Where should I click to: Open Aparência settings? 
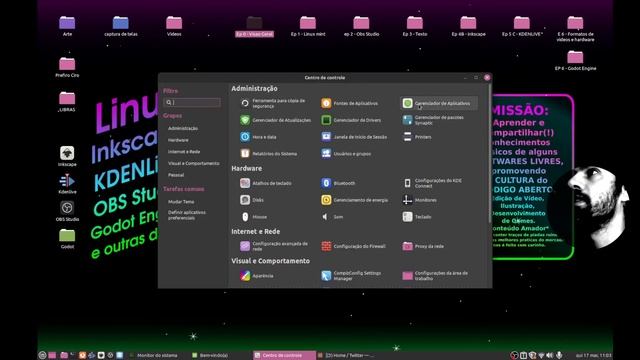pyautogui.click(x=257, y=276)
